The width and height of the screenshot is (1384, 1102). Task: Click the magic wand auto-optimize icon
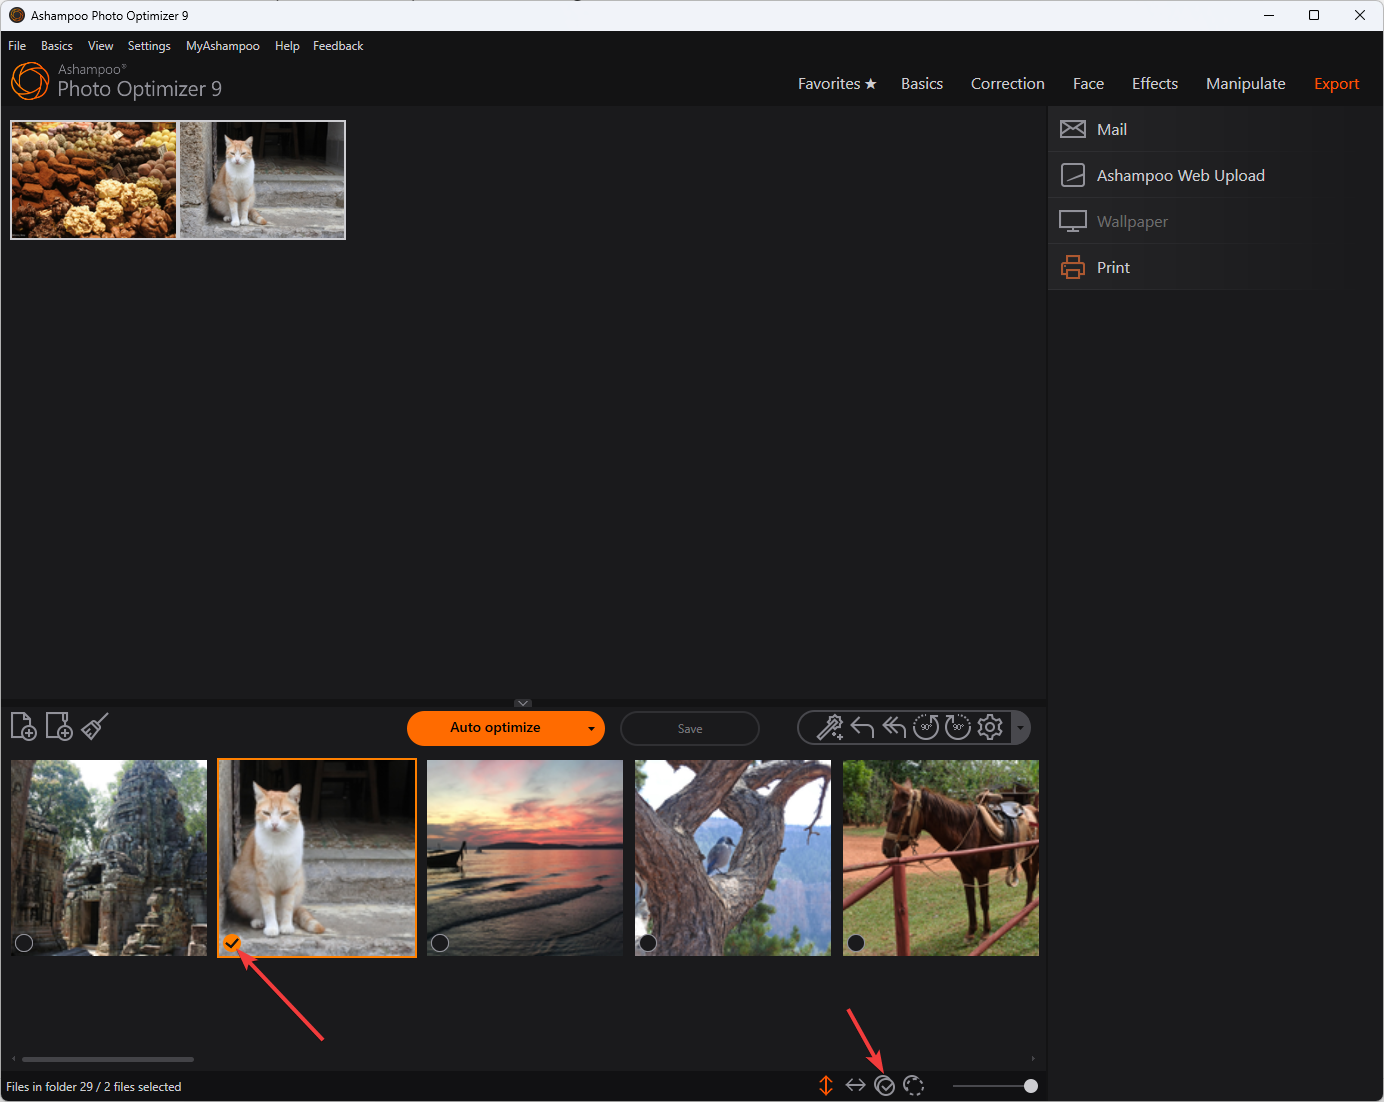point(829,728)
